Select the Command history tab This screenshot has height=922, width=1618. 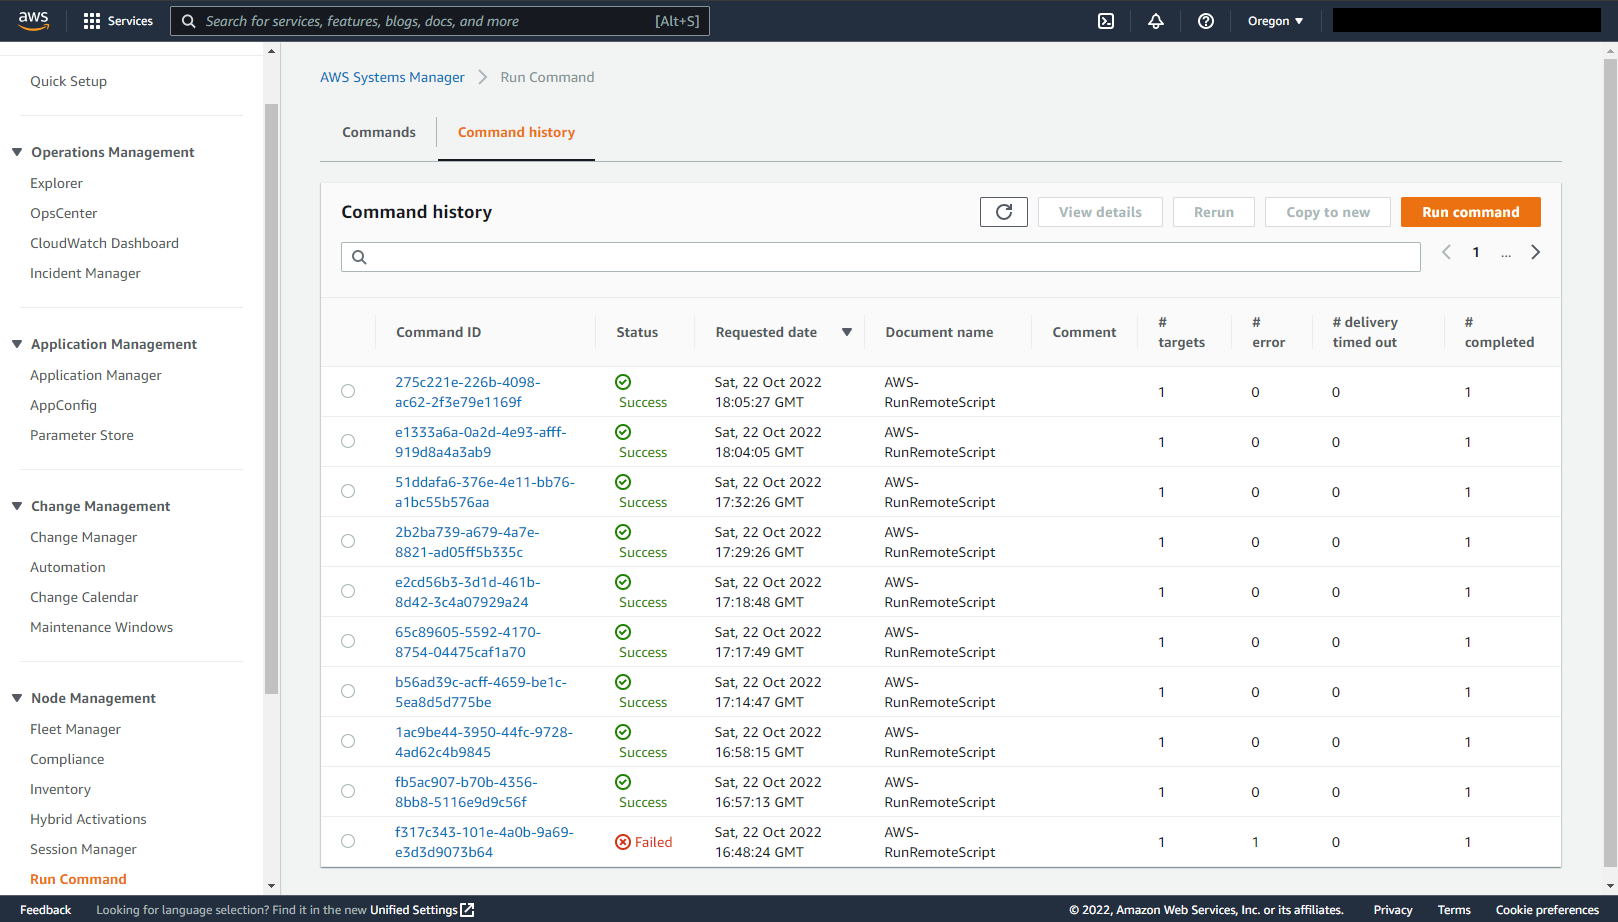pos(516,132)
